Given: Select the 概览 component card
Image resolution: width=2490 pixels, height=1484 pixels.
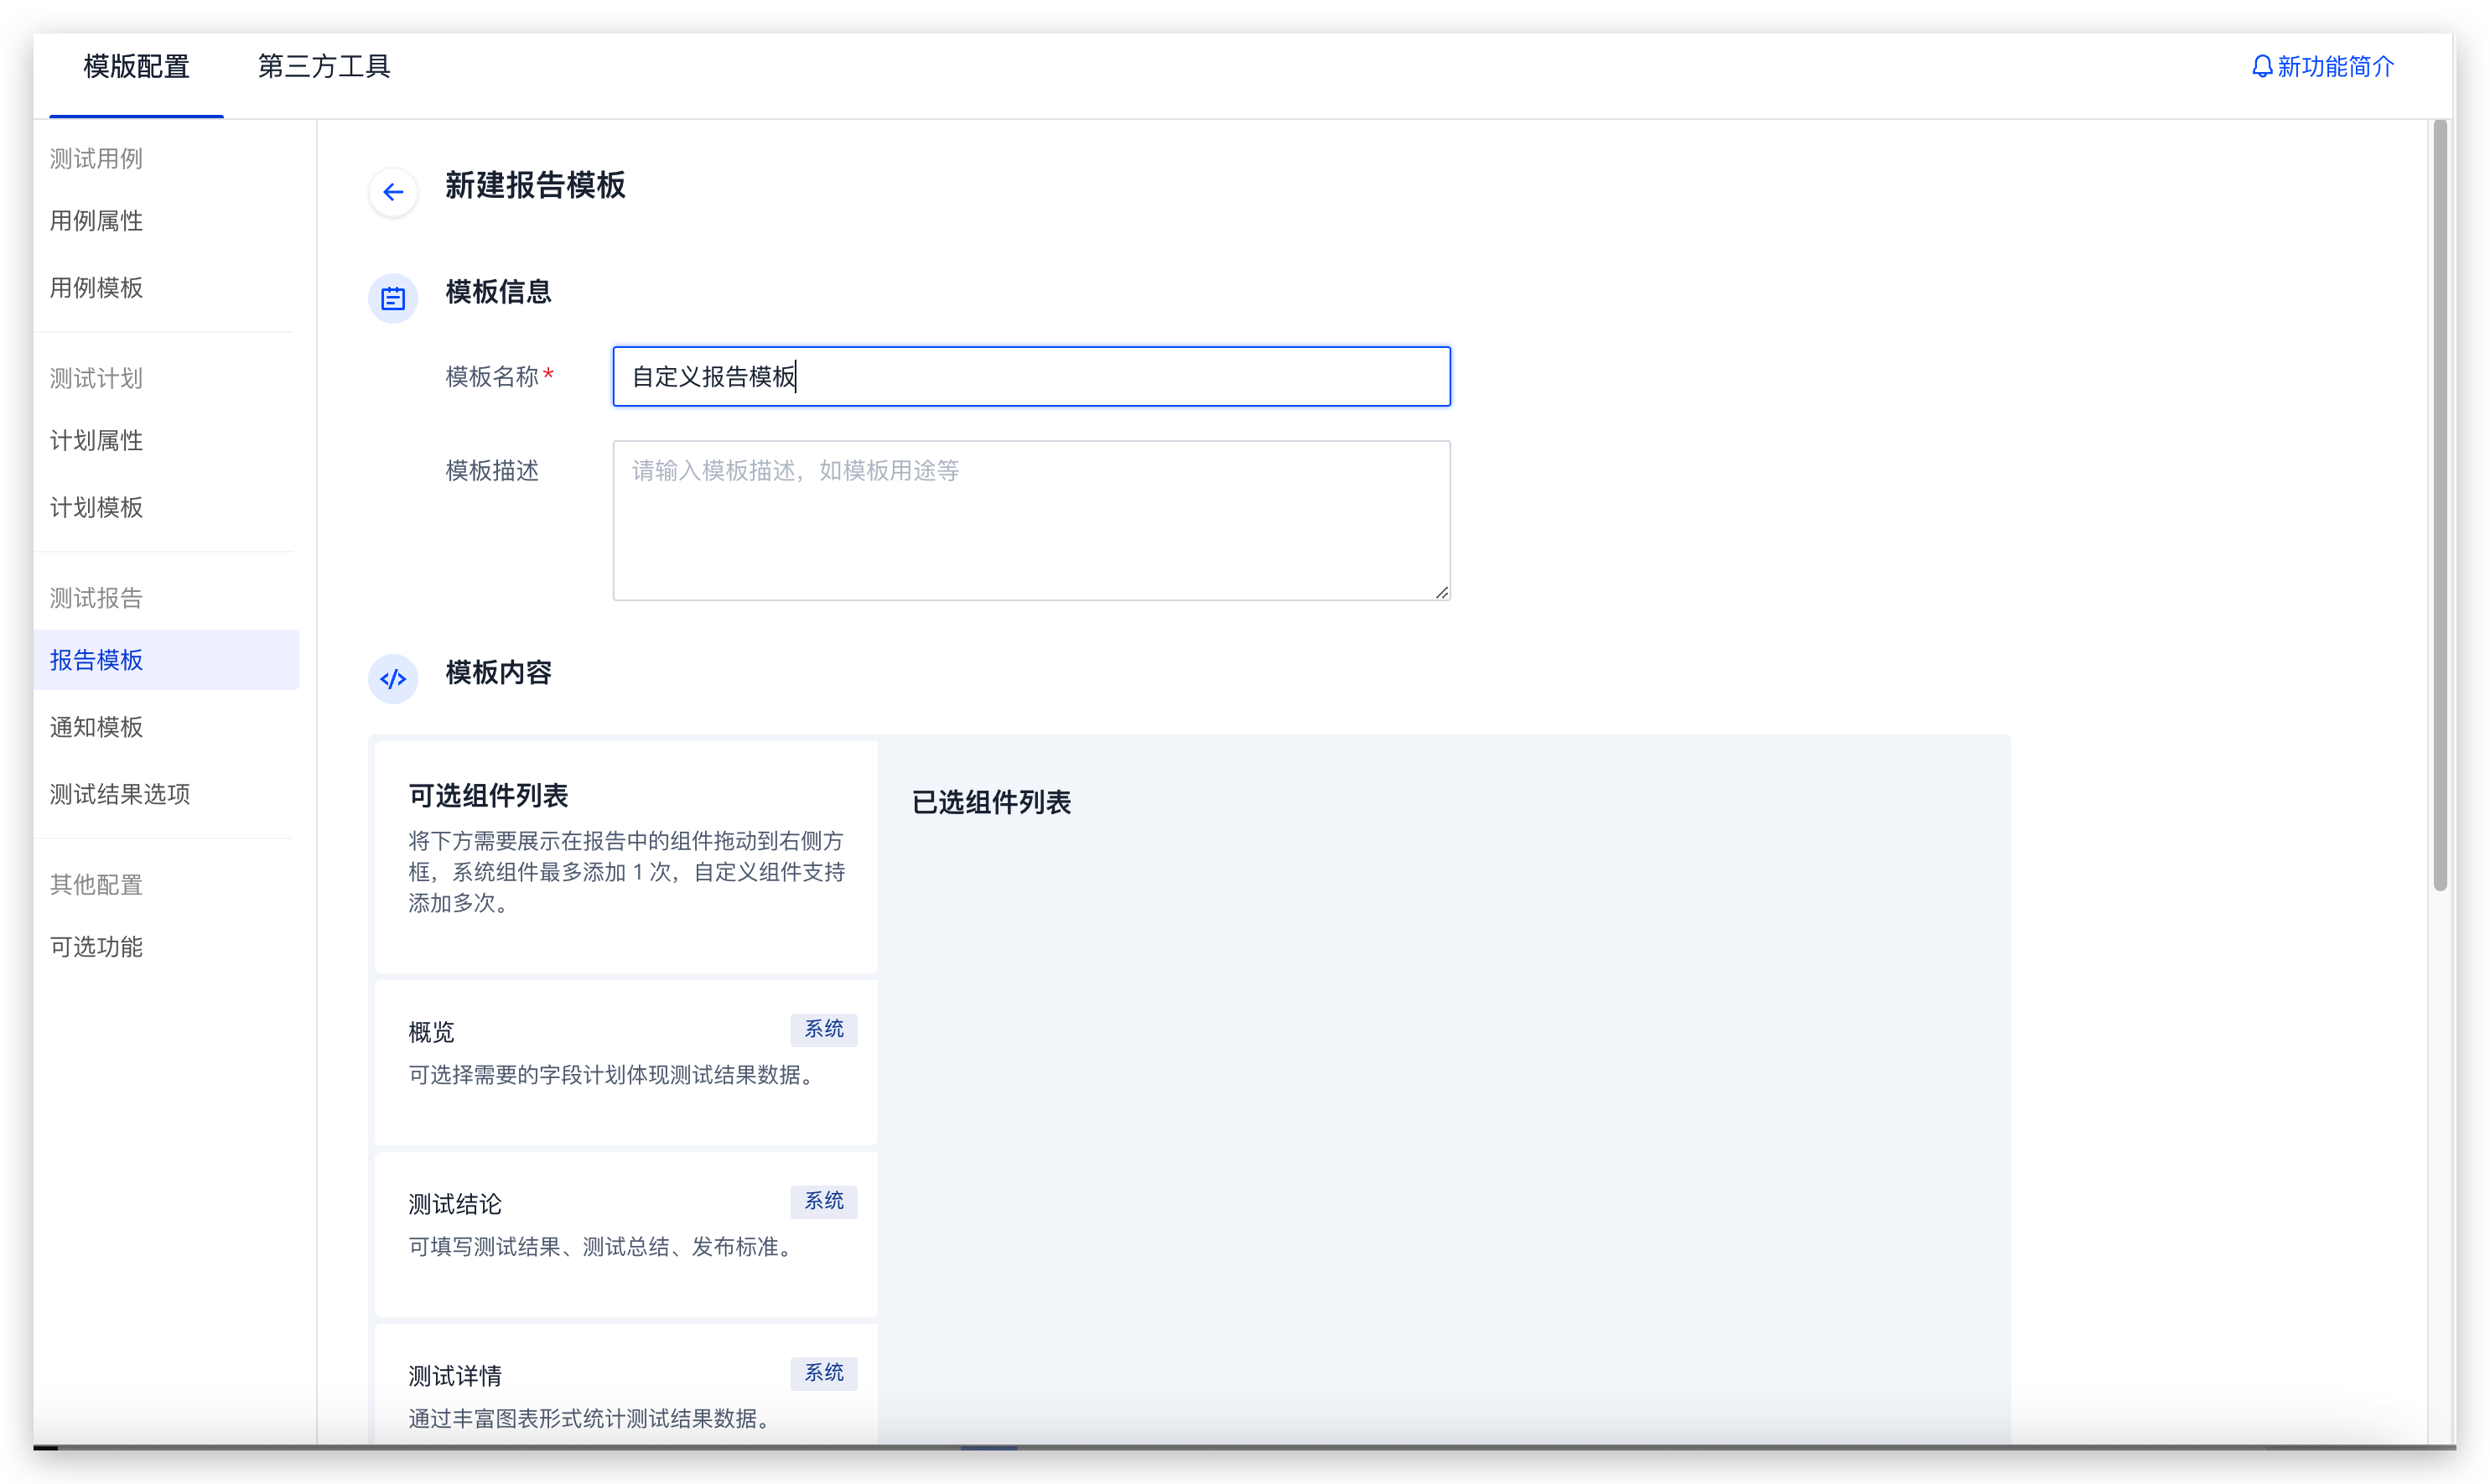Looking at the screenshot, I should 626,1063.
